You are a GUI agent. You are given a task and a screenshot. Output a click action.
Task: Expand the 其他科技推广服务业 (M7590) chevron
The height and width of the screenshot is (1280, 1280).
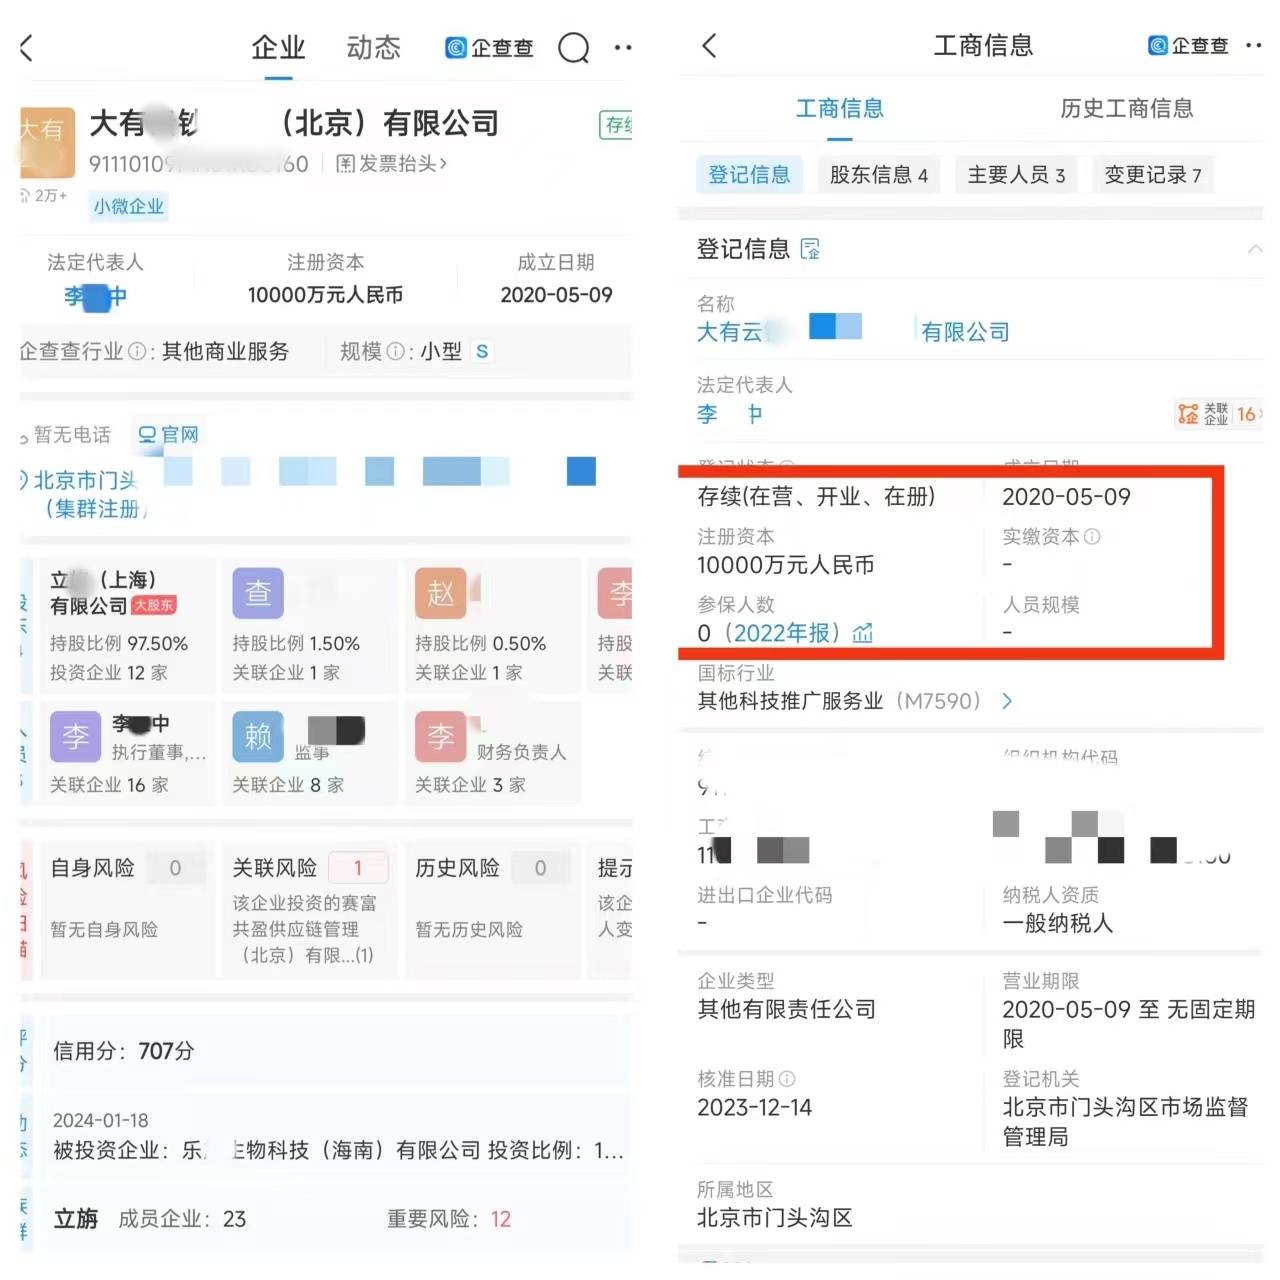pos(1007,701)
